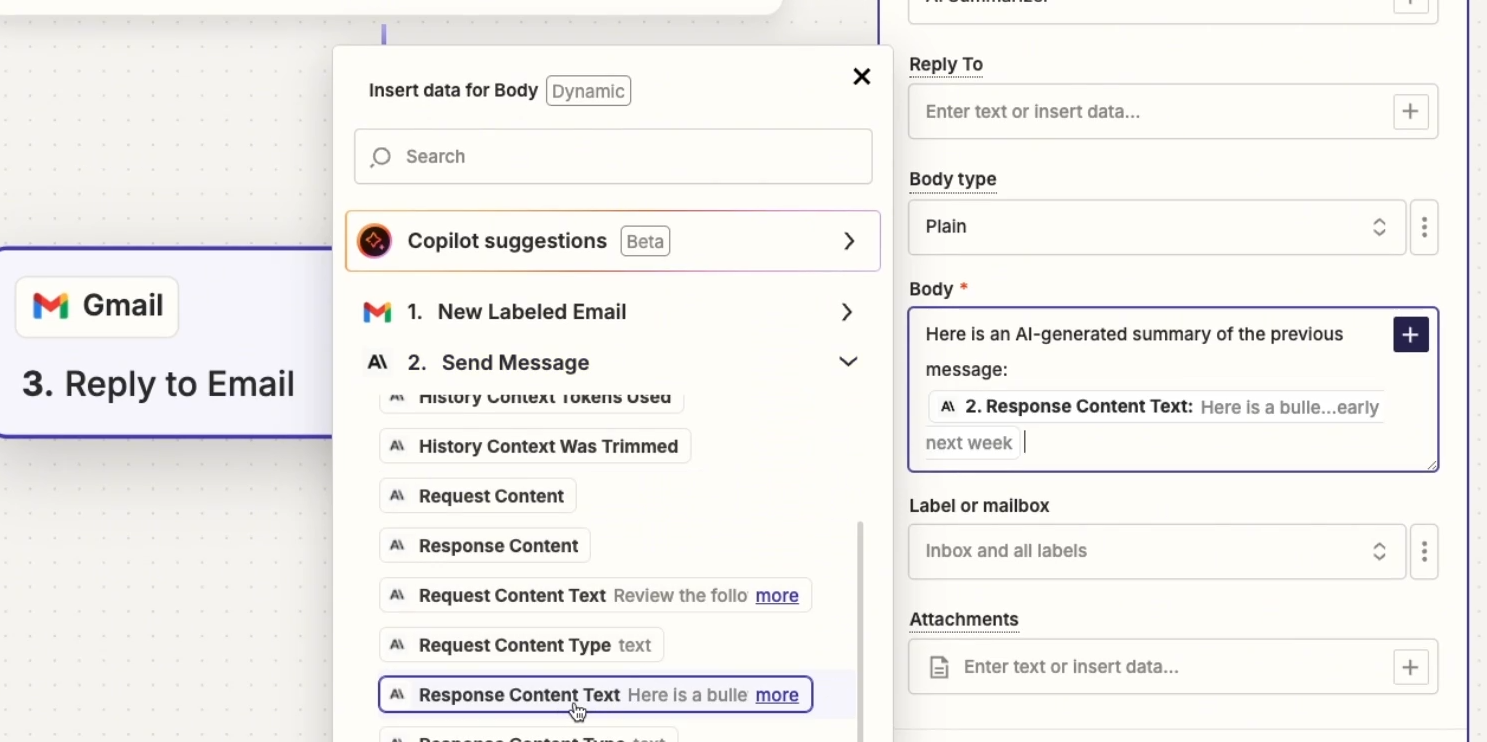1487x742 pixels.
Task: Click the Dynamic tag next to Insert data
Action: click(x=588, y=91)
